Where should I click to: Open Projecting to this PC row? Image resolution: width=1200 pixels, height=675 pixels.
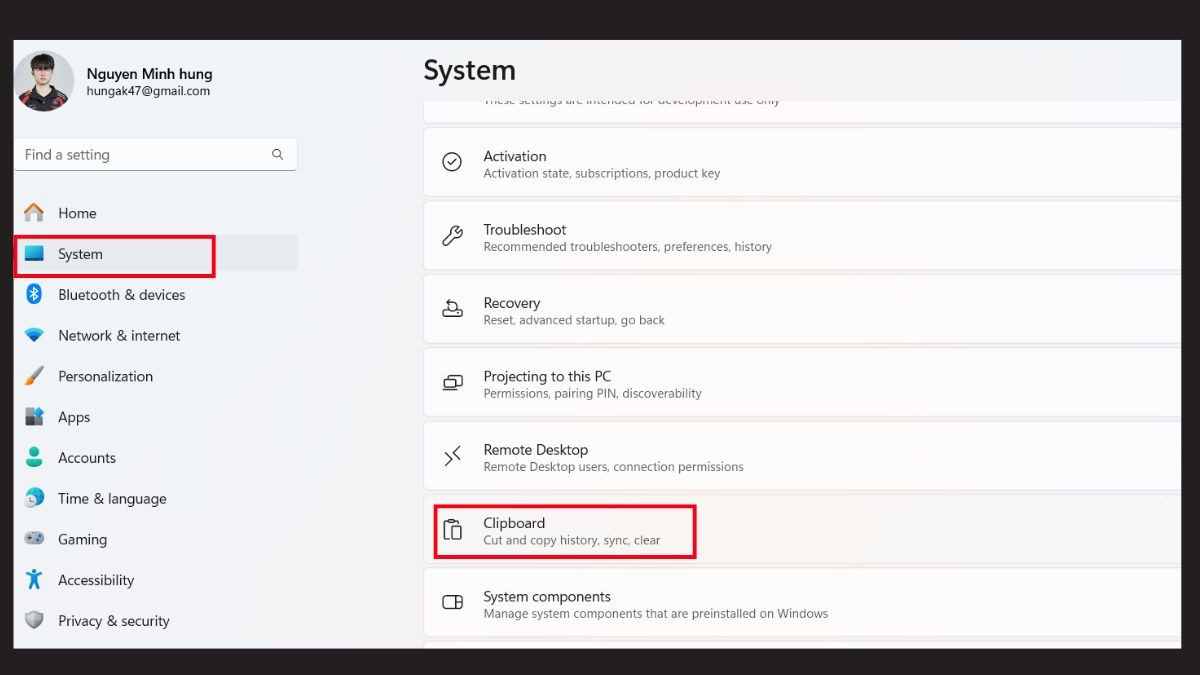pos(802,383)
